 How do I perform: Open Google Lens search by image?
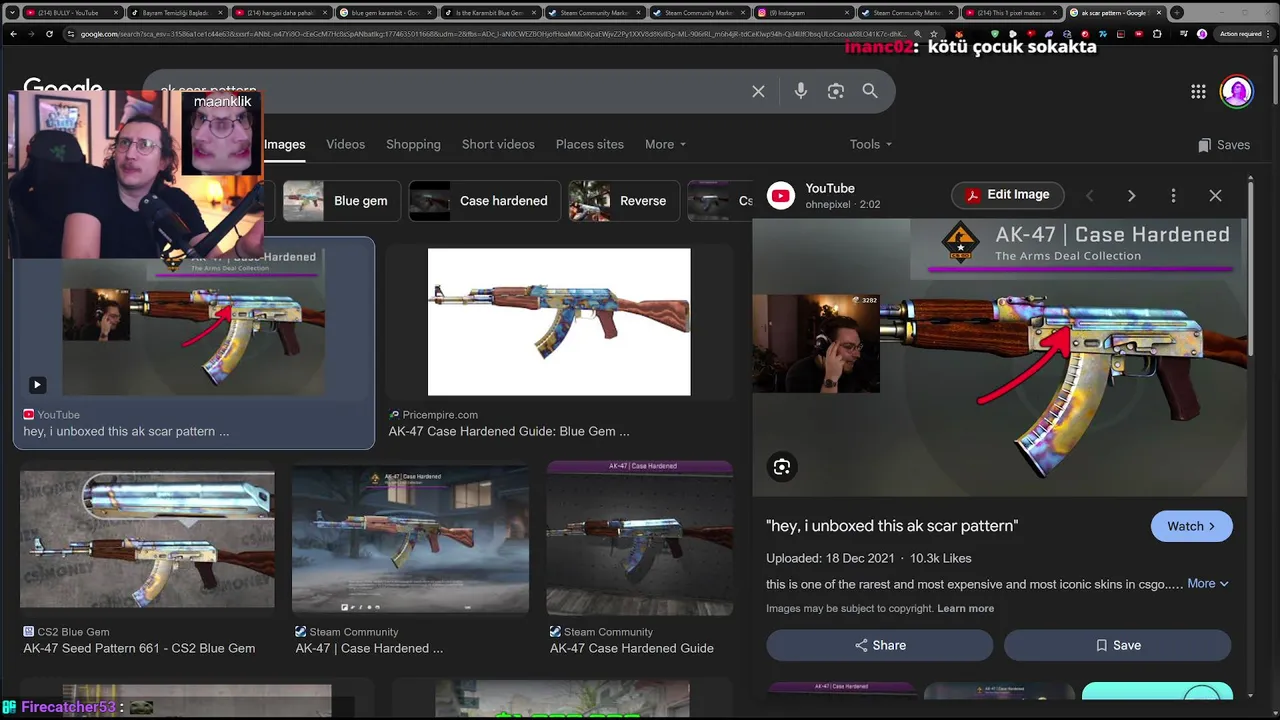coord(836,91)
